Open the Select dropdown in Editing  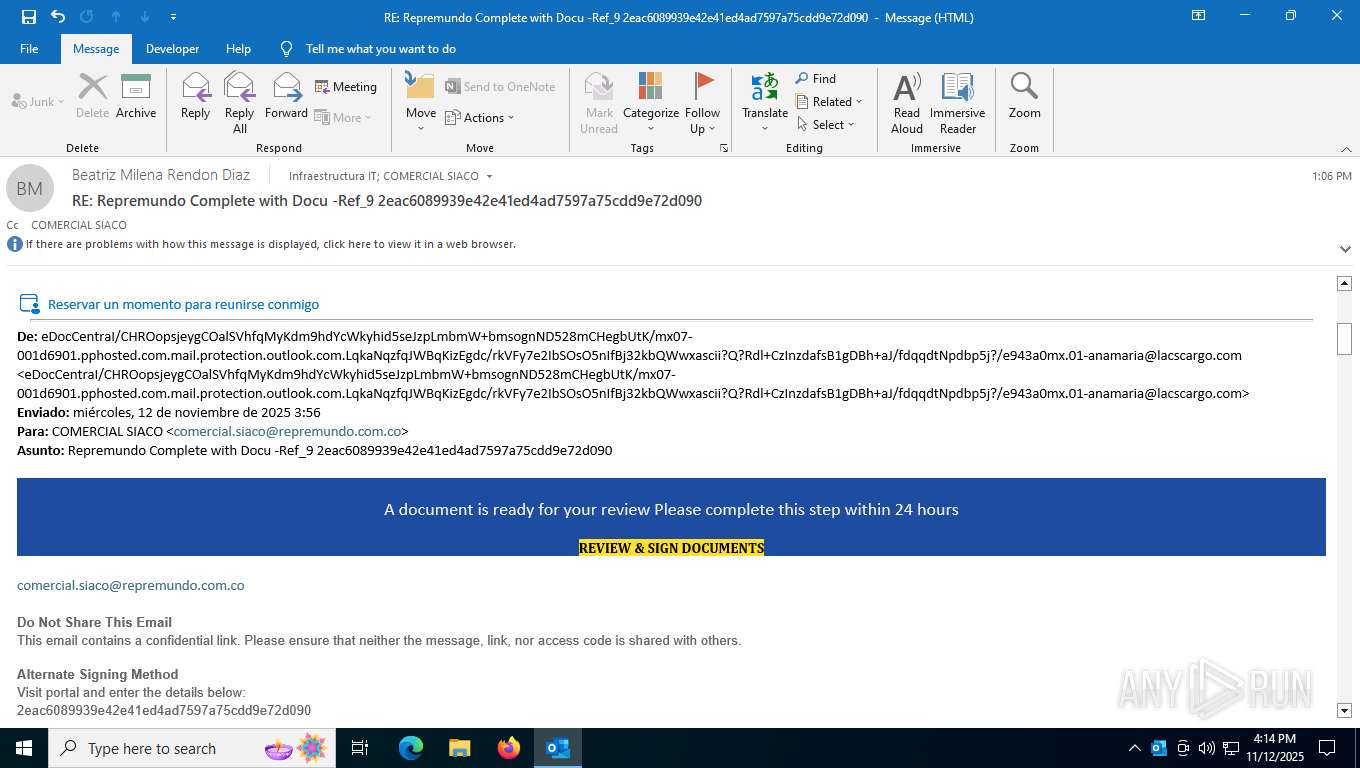(826, 125)
